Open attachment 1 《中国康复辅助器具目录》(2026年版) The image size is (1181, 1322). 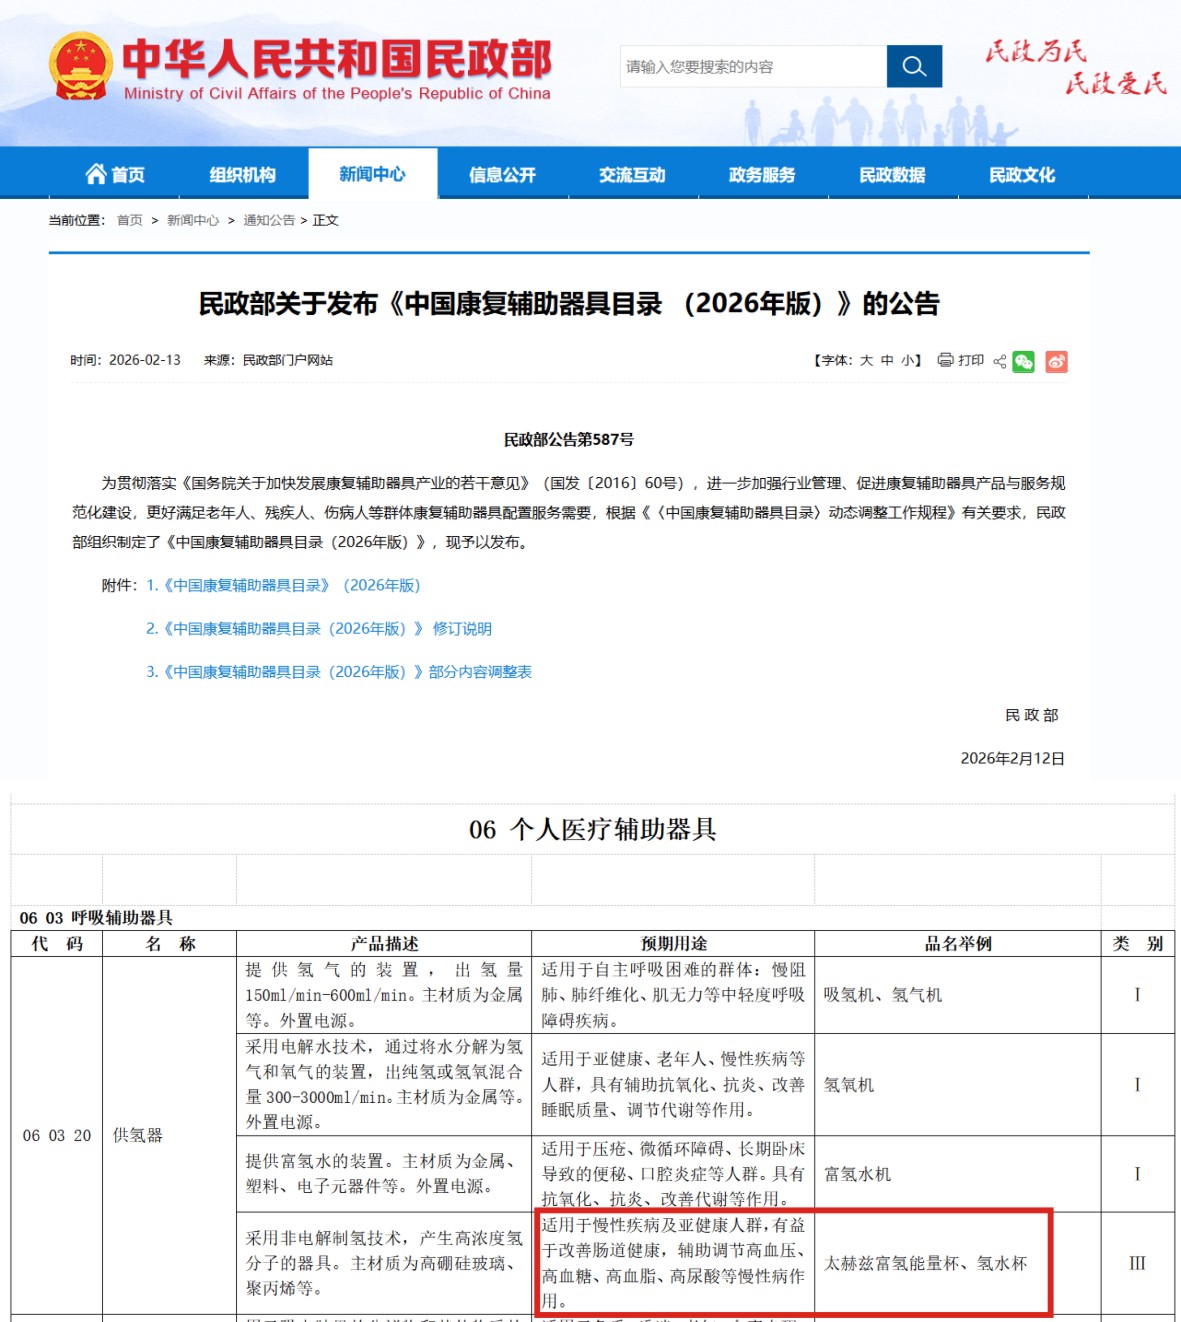[x=283, y=585]
